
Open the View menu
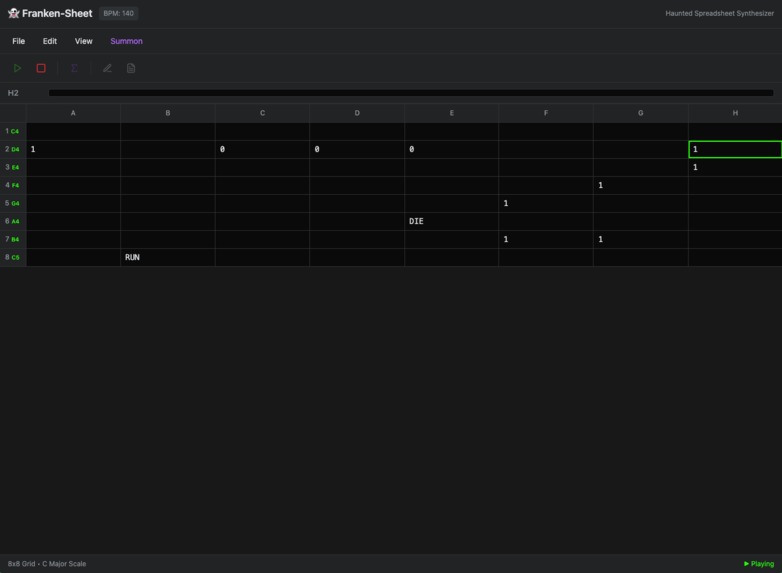(x=83, y=41)
